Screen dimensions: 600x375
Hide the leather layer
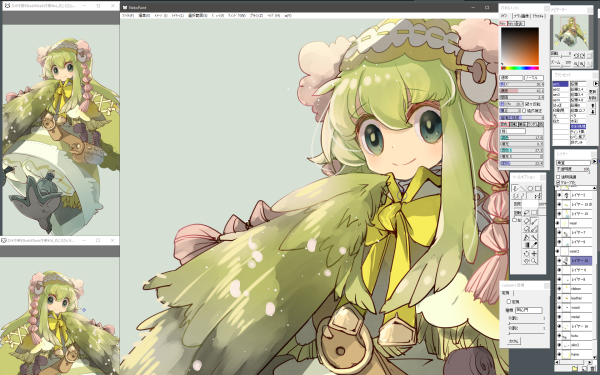pyautogui.click(x=559, y=298)
